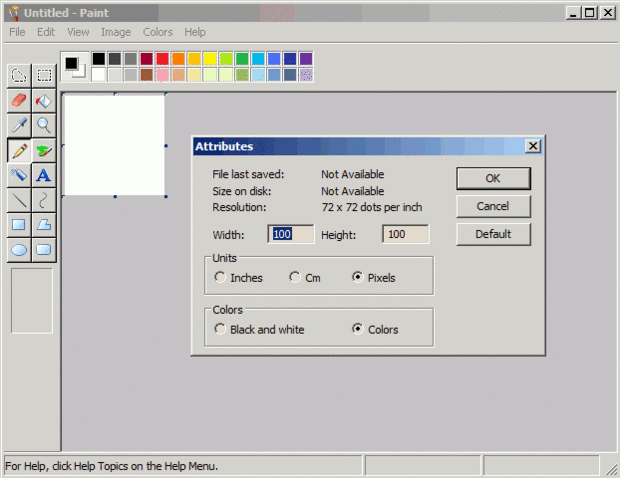Click the foreground/background color indicator
The image size is (620, 478).
coord(76,67)
